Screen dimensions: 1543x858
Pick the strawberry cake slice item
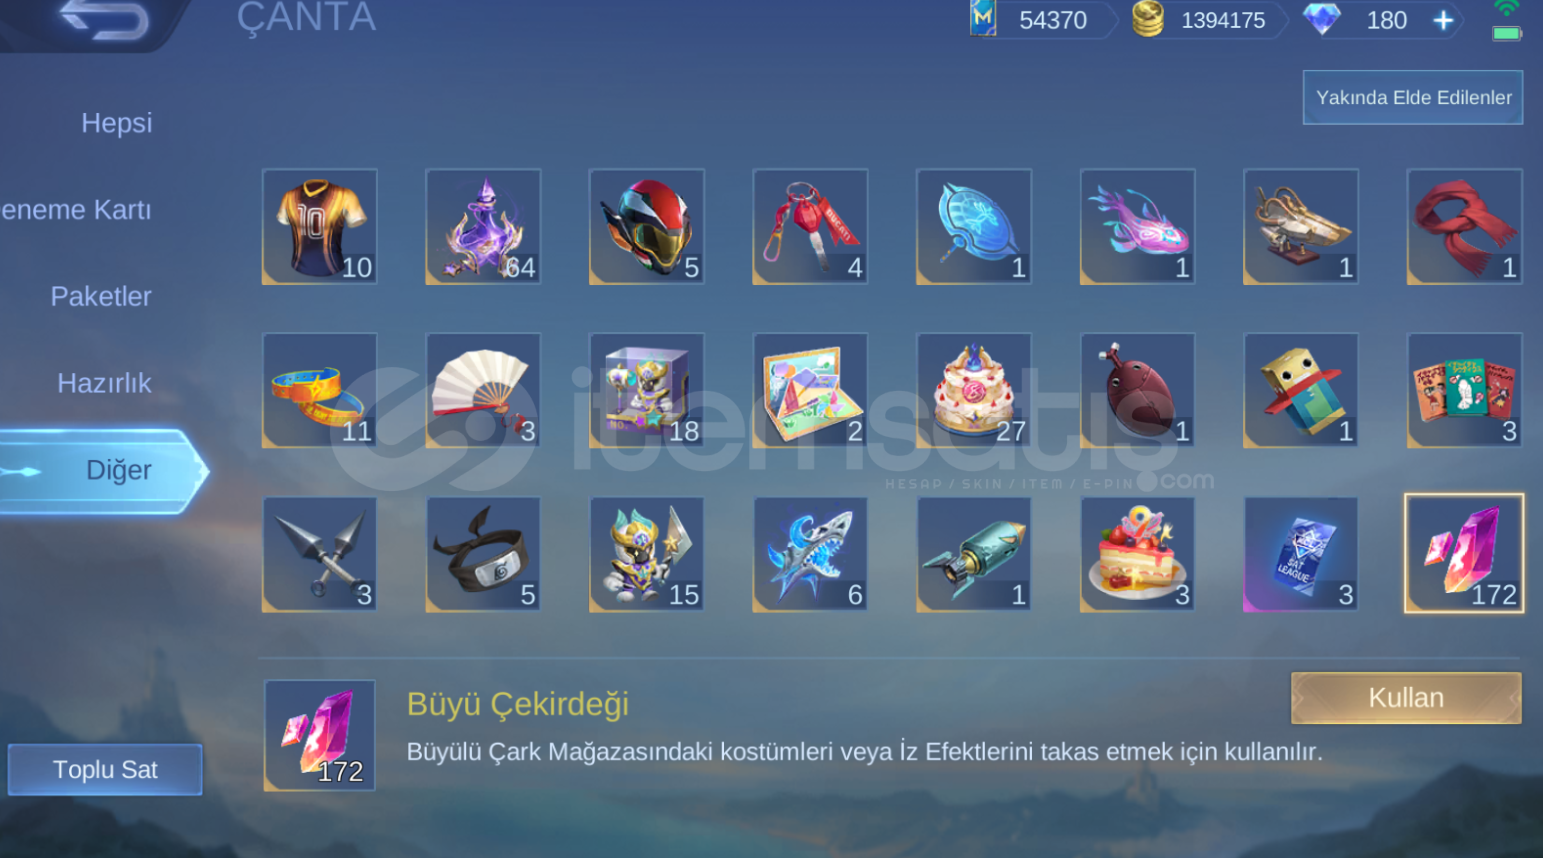(1138, 554)
